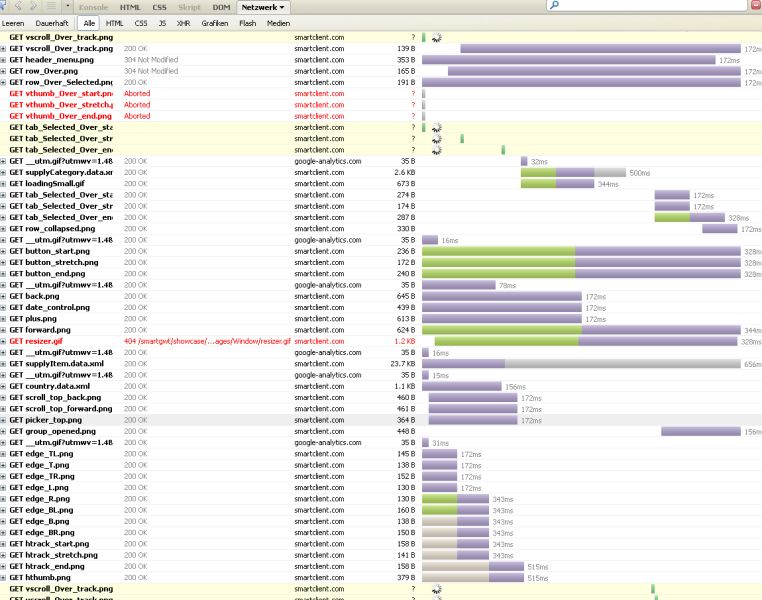Viewport: 762px width, 600px height.
Task: Click into the search input field
Action: coord(650,6)
